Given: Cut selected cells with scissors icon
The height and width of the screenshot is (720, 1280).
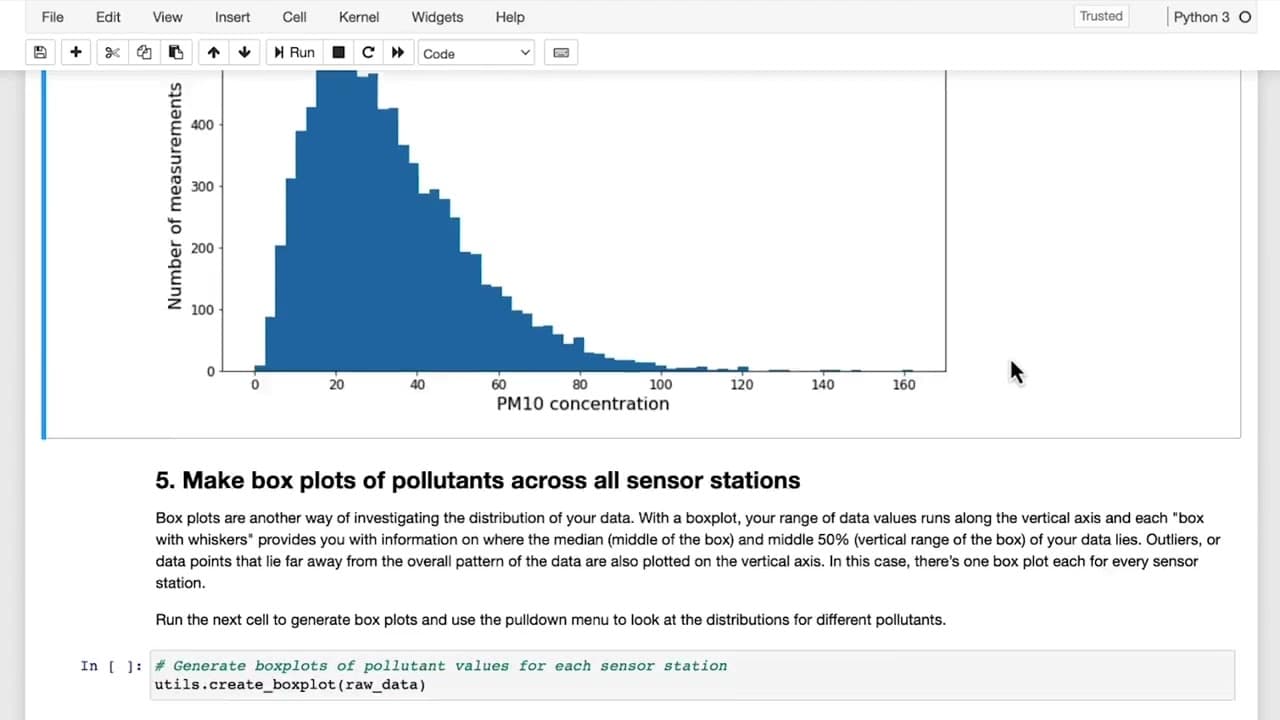Looking at the screenshot, I should coord(112,53).
